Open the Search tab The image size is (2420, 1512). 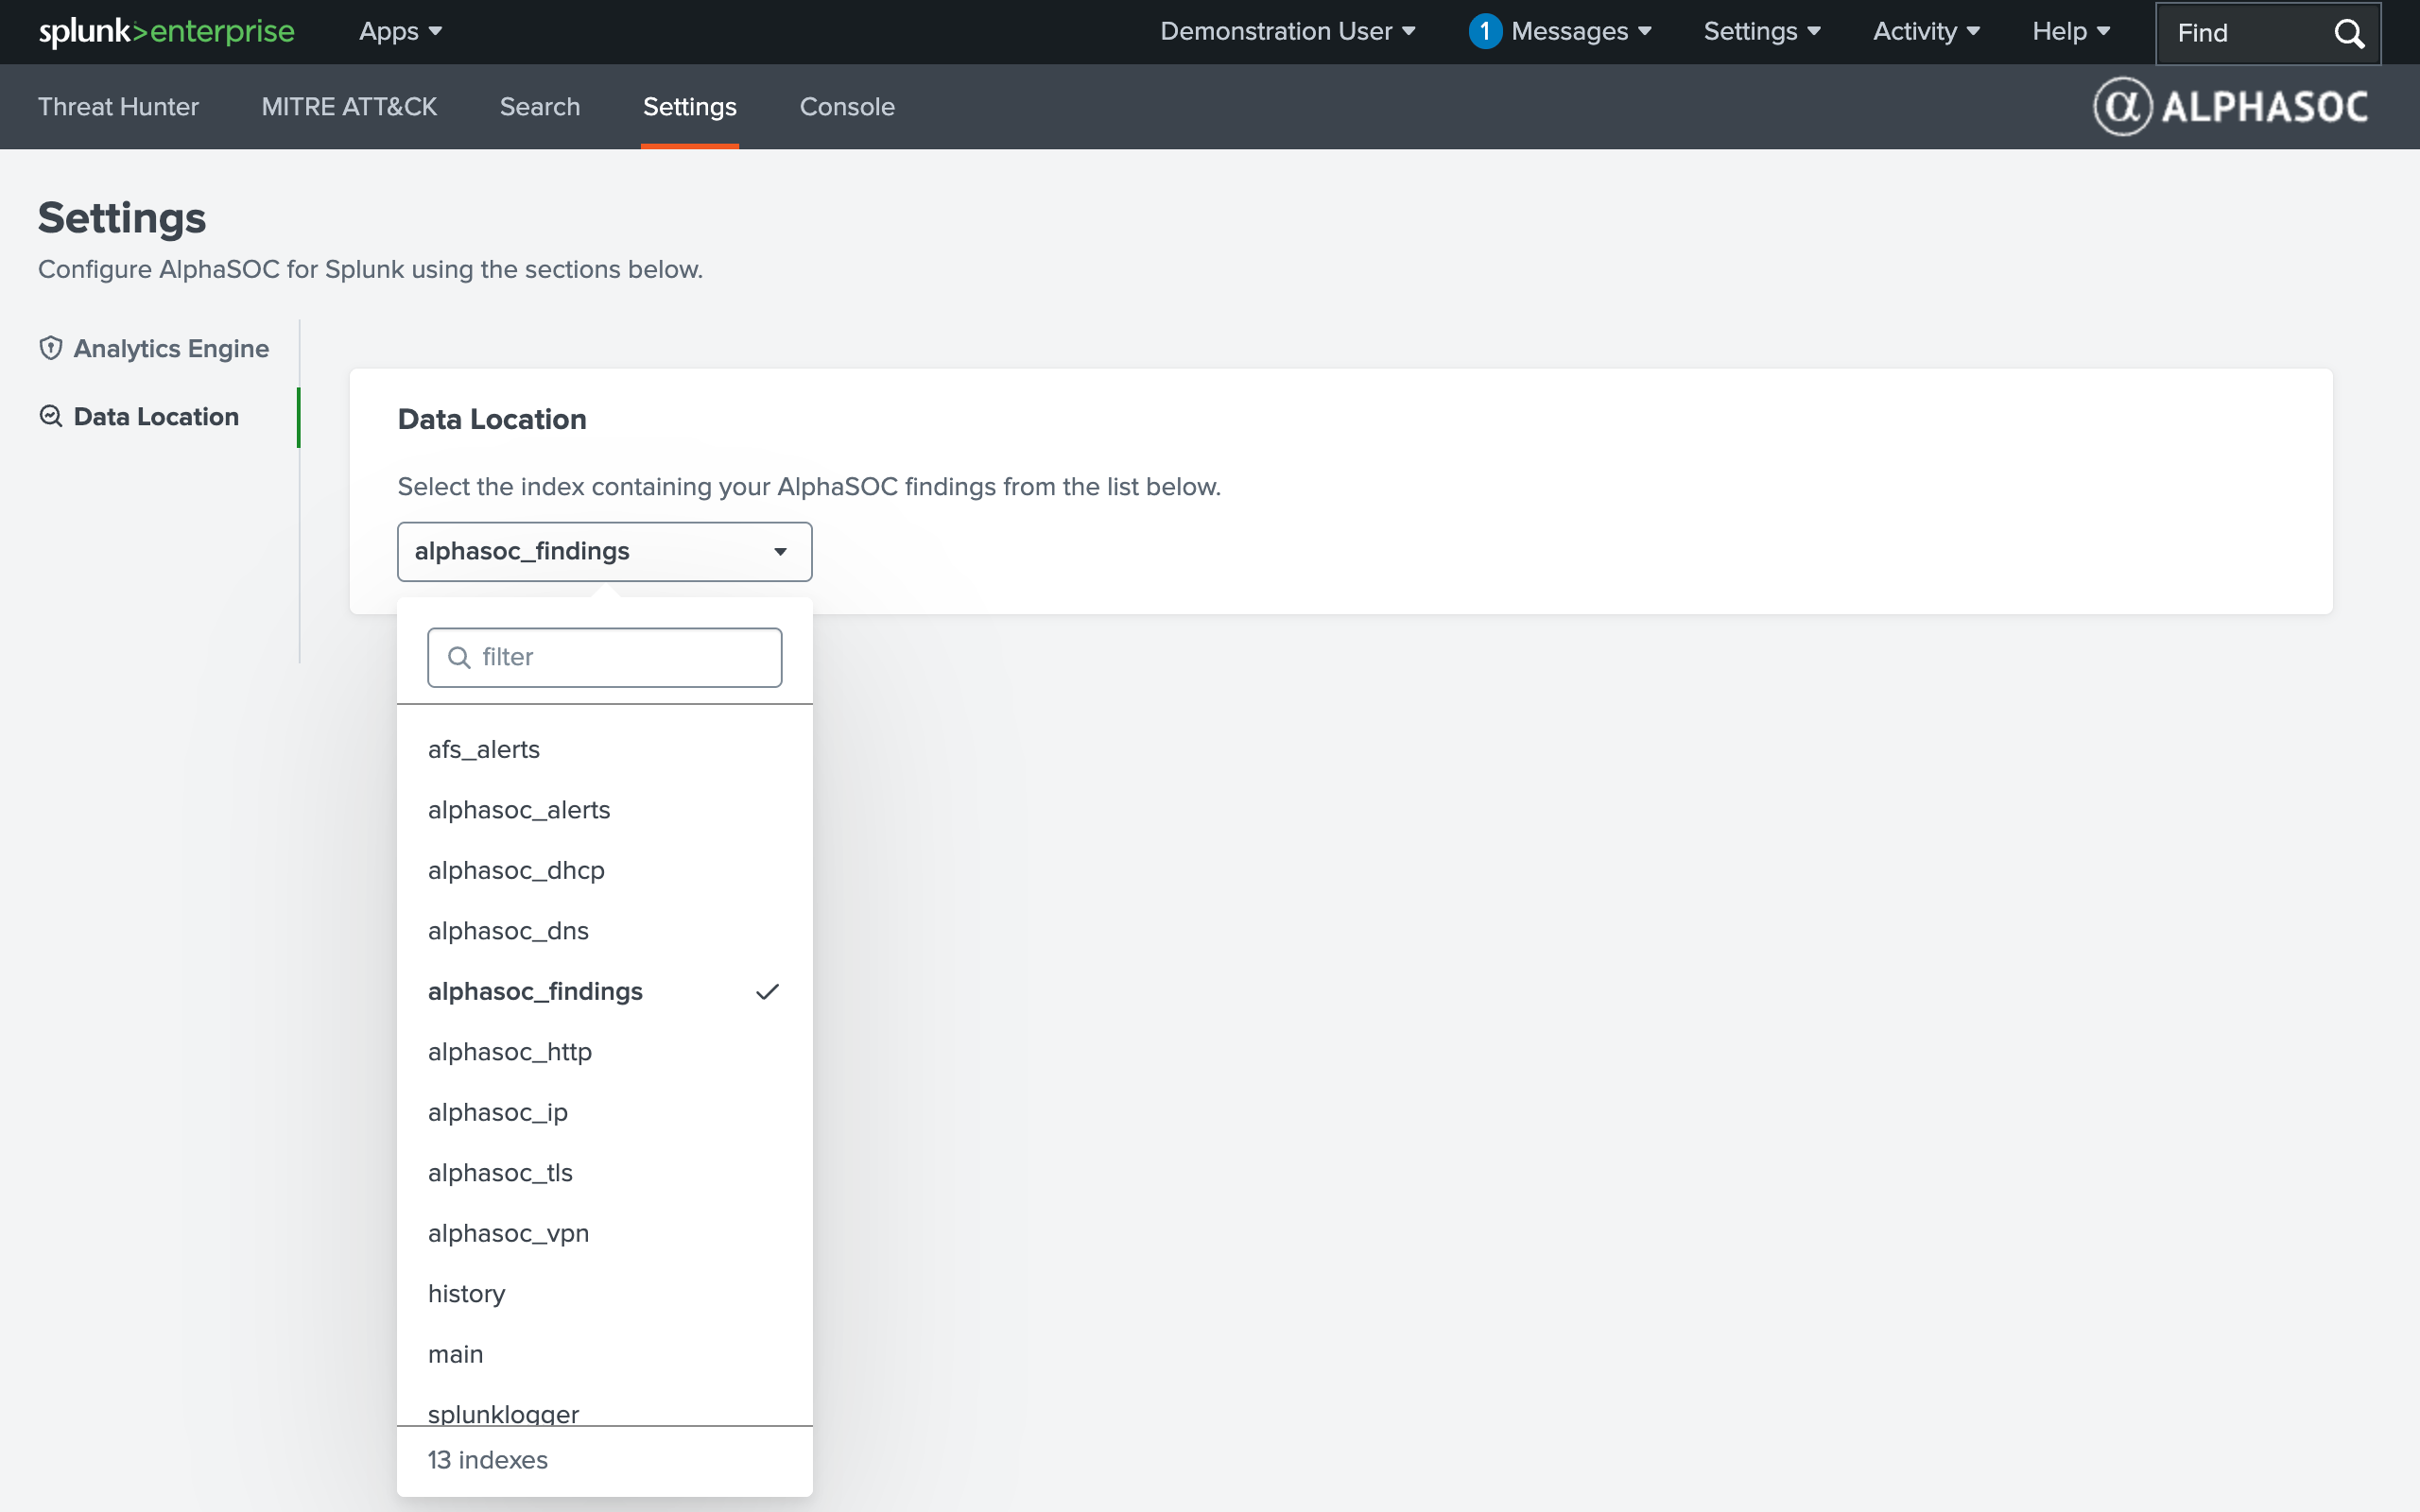(x=540, y=107)
